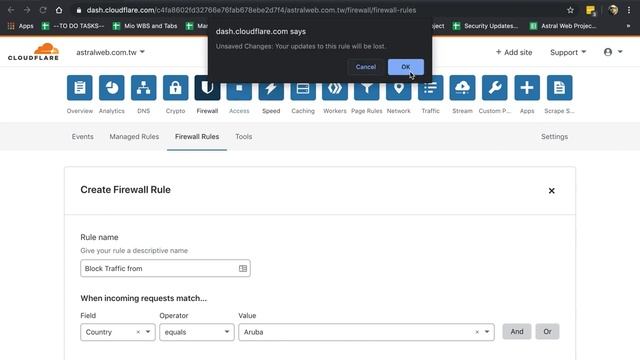The height and width of the screenshot is (360, 640).
Task: Expand the astralweb.com.tw site dropdown
Action: pyautogui.click(x=111, y=52)
